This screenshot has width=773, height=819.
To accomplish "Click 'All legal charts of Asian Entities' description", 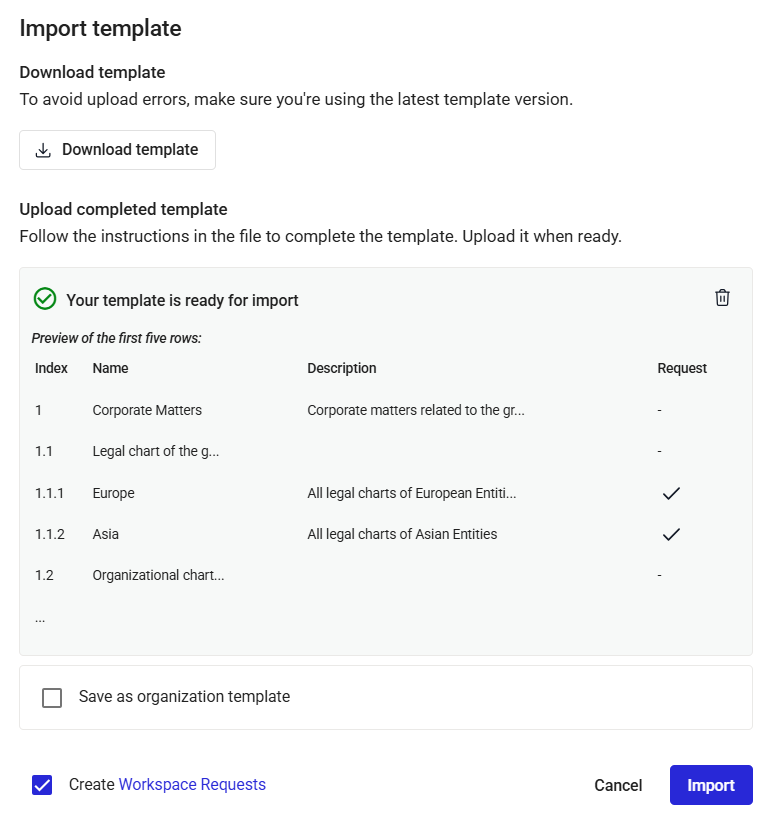I will (402, 534).
